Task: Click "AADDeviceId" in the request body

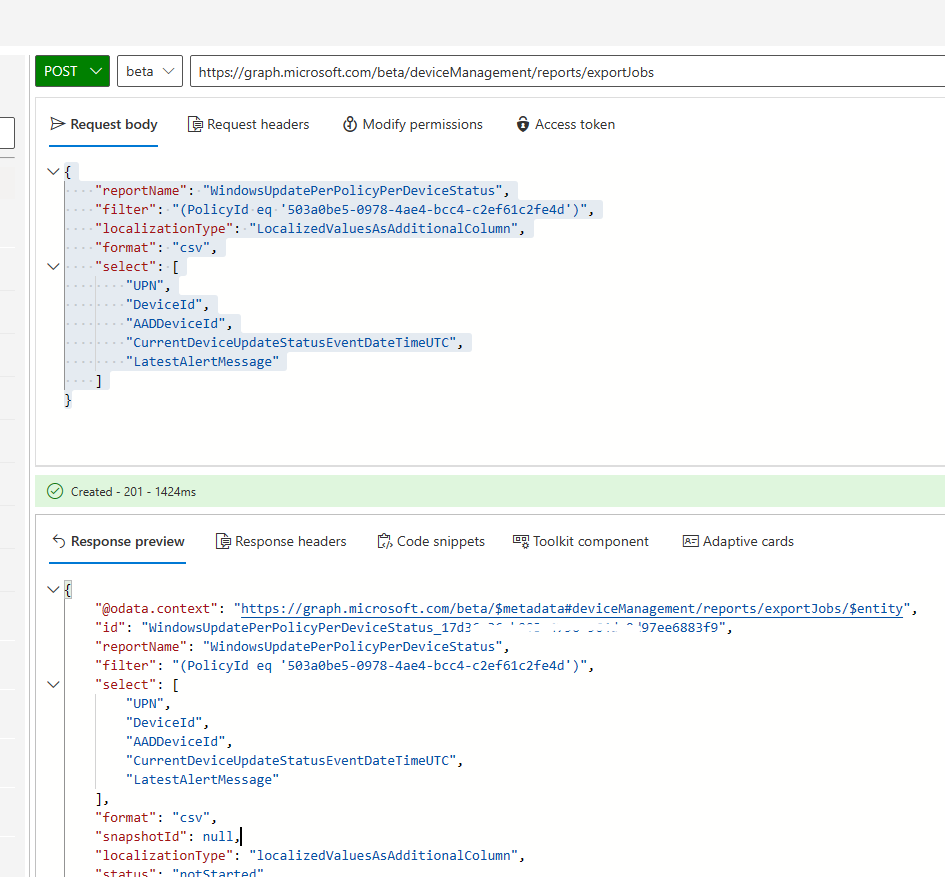Action: [175, 324]
